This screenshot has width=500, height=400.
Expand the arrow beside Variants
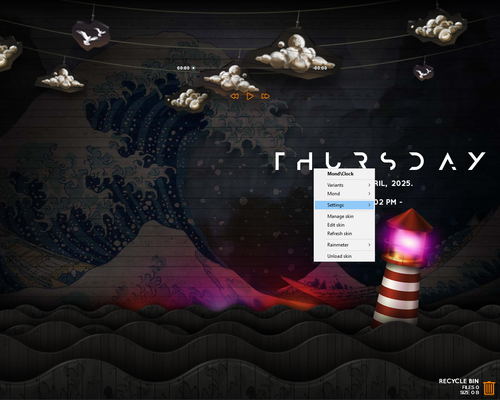pos(369,185)
